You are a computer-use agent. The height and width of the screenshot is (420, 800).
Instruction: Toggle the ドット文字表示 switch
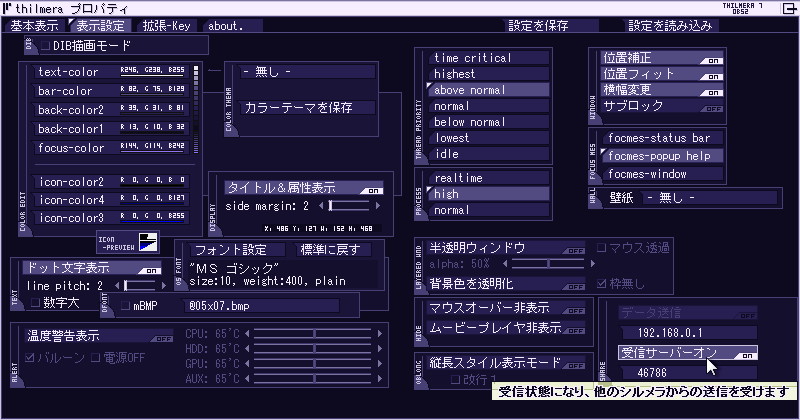tap(92, 267)
